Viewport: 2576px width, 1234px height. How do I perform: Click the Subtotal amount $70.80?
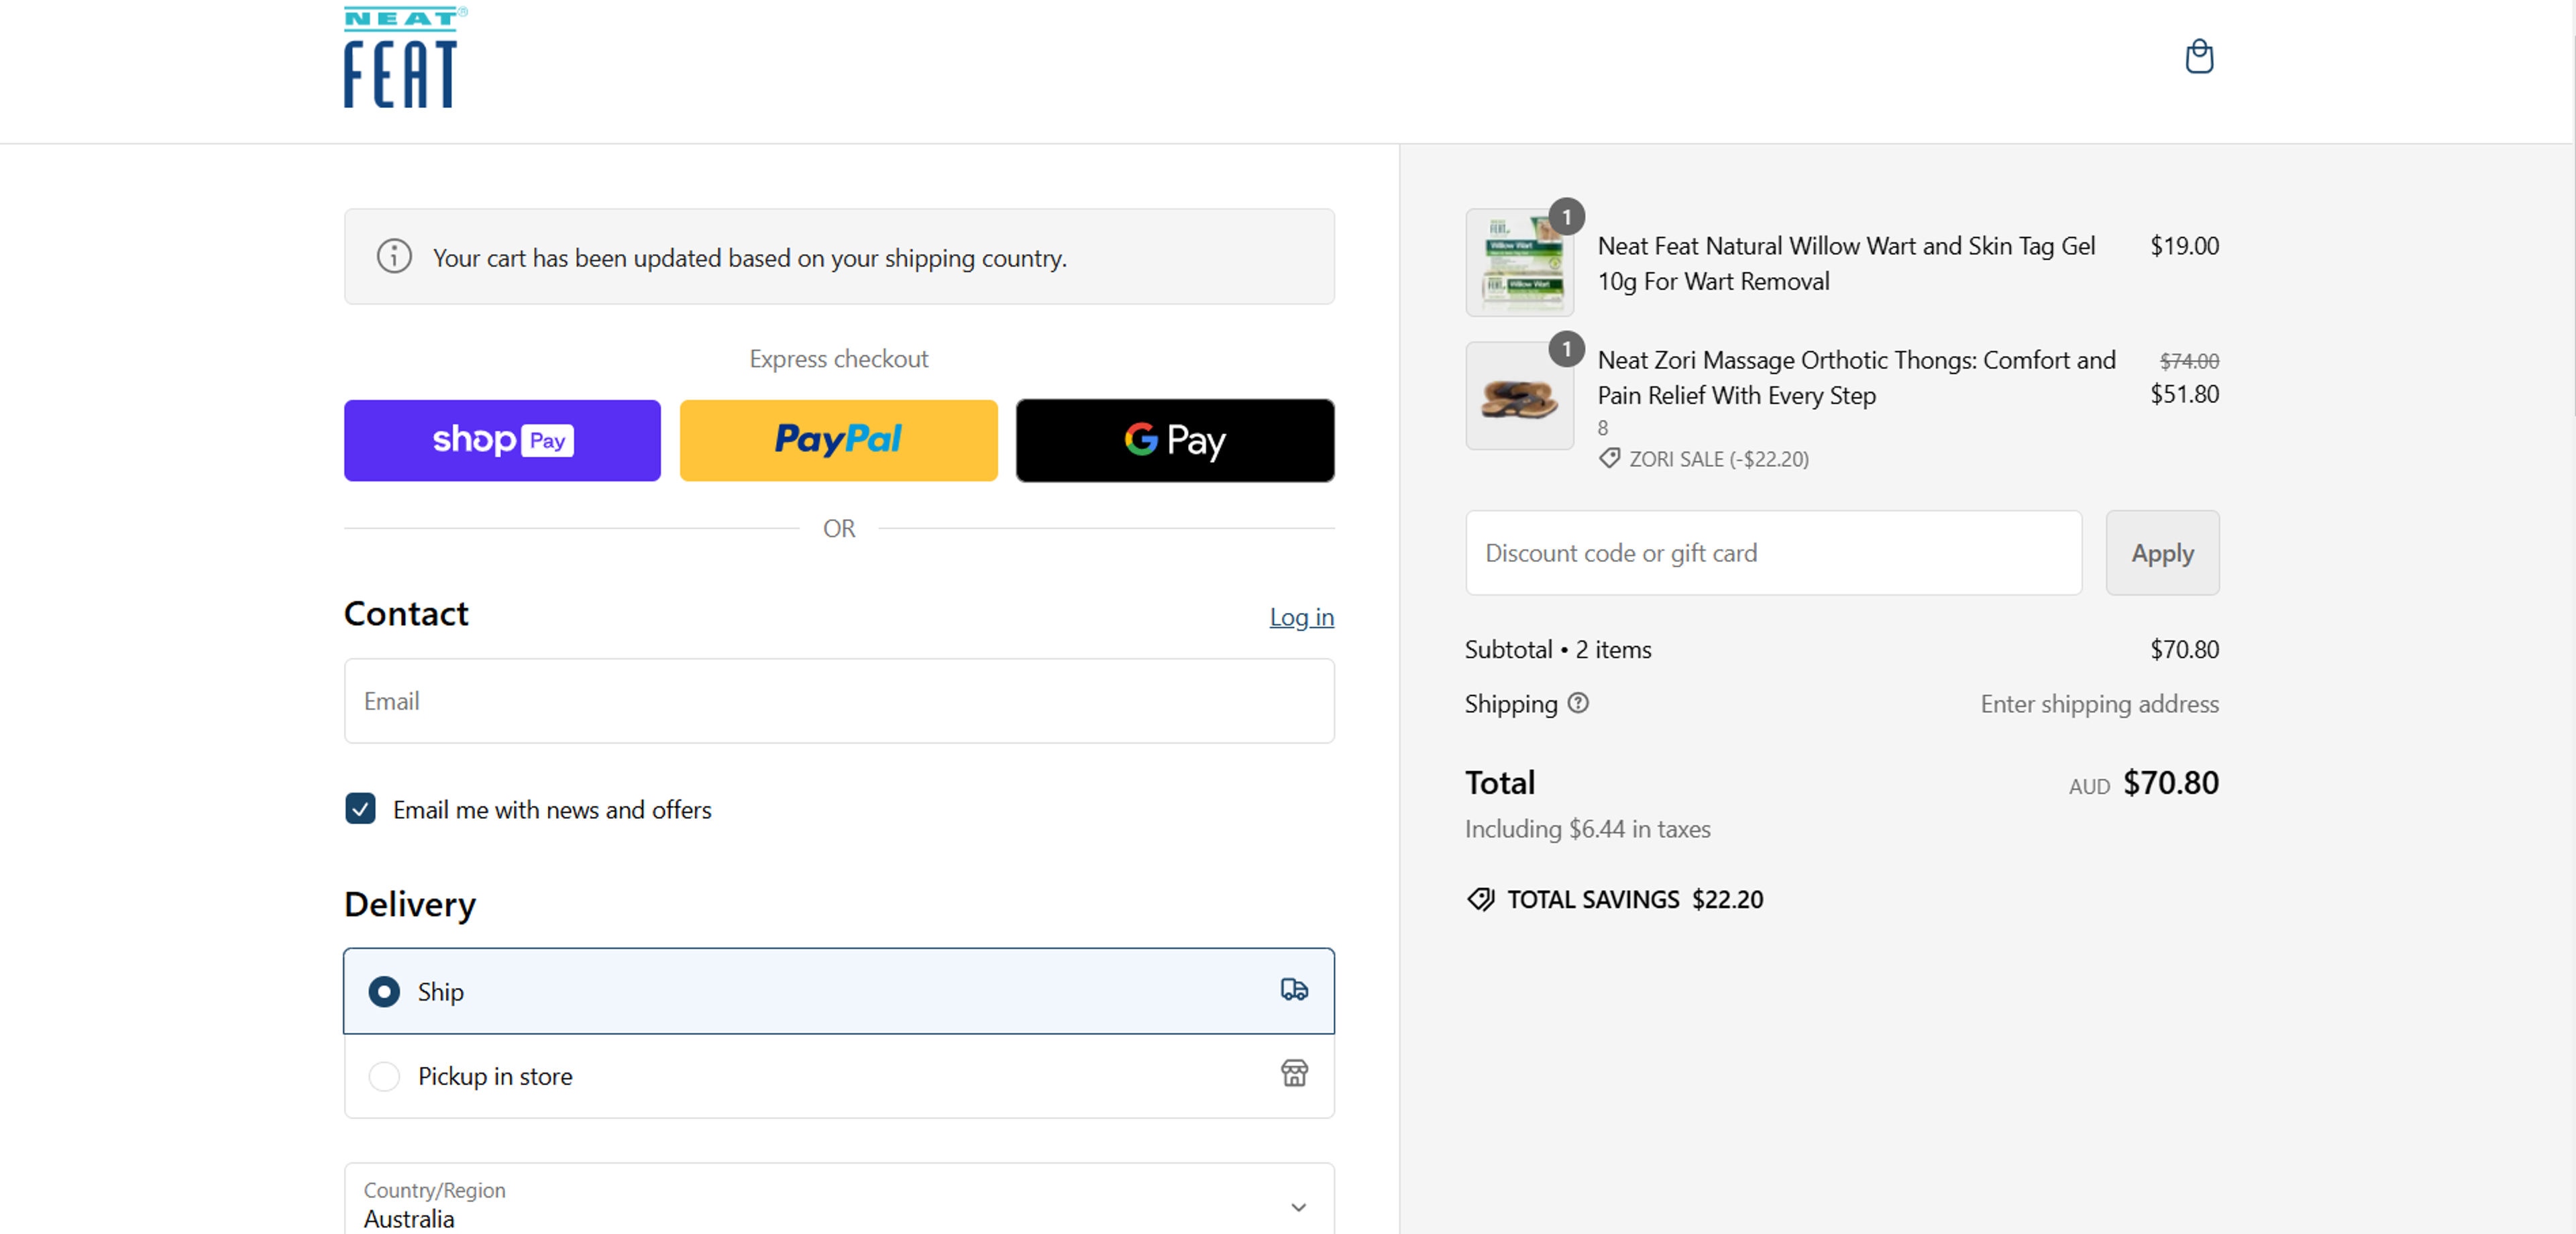tap(2184, 650)
